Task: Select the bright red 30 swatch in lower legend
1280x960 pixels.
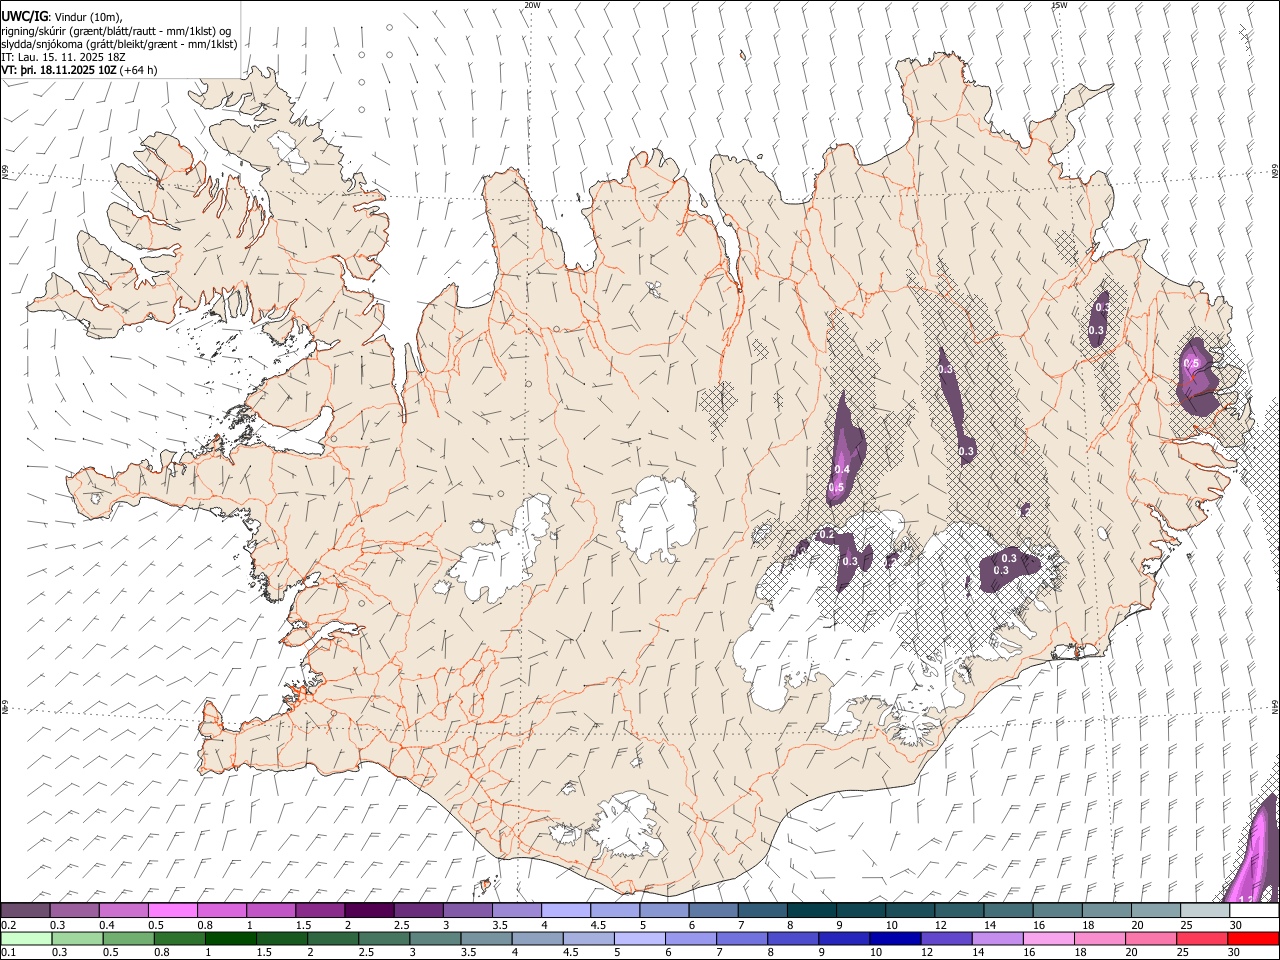Action: (1254, 939)
